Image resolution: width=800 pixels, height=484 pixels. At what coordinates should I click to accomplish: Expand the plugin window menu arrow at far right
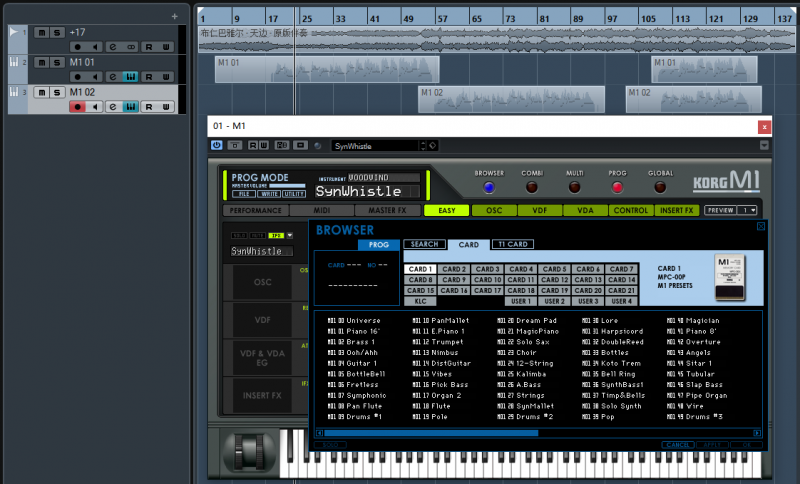coord(764,146)
